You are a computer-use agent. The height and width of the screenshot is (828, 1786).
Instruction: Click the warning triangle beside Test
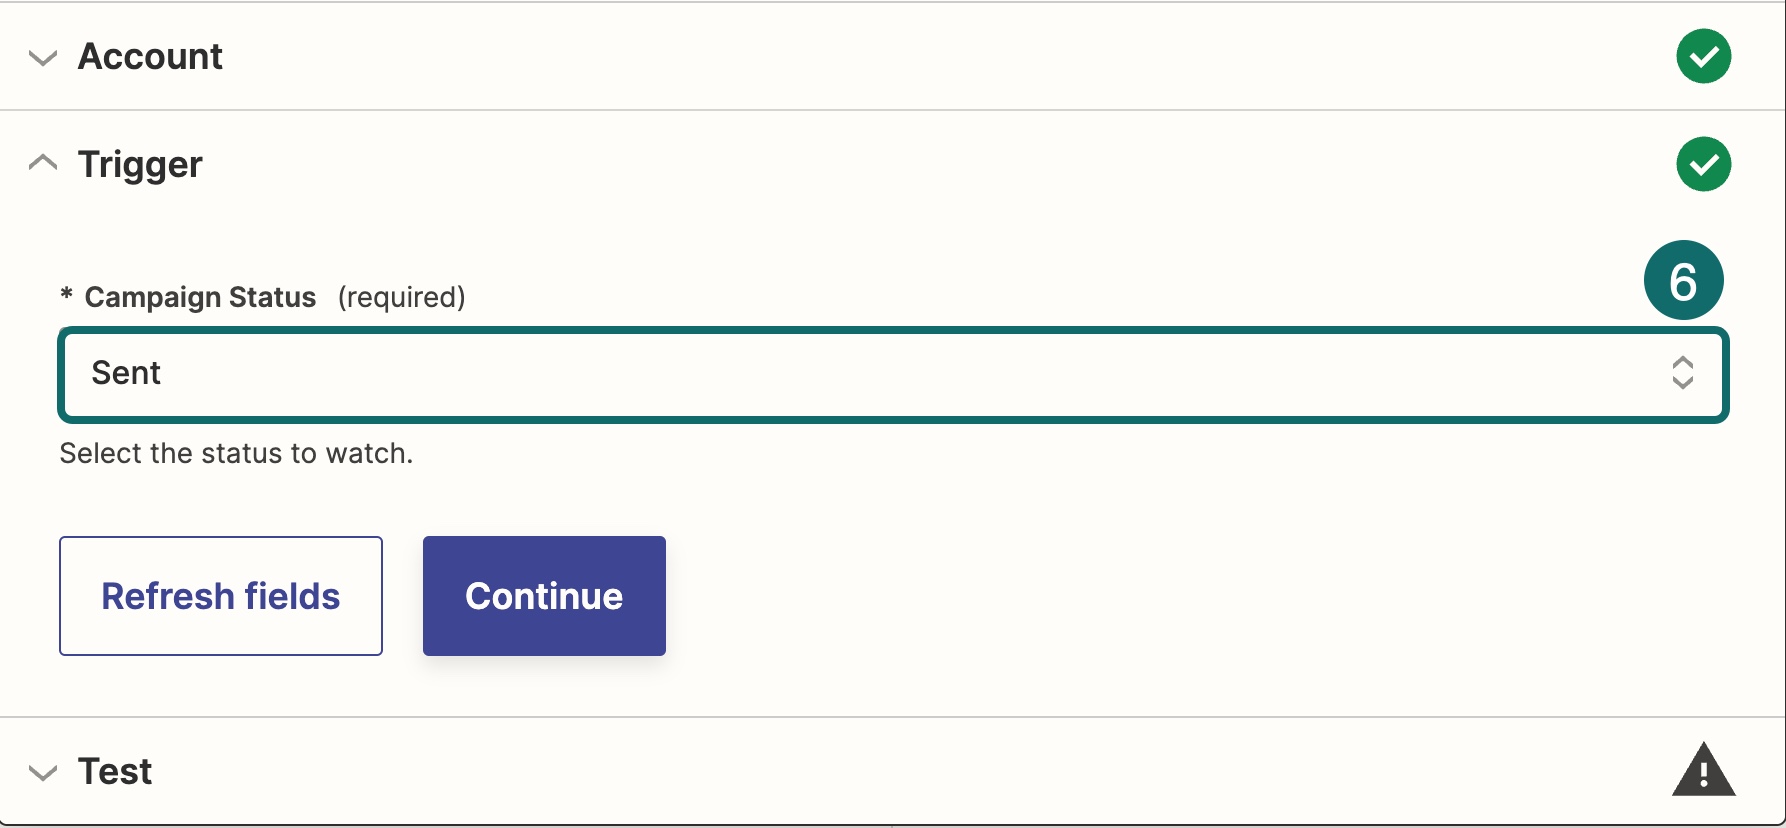coord(1703,771)
